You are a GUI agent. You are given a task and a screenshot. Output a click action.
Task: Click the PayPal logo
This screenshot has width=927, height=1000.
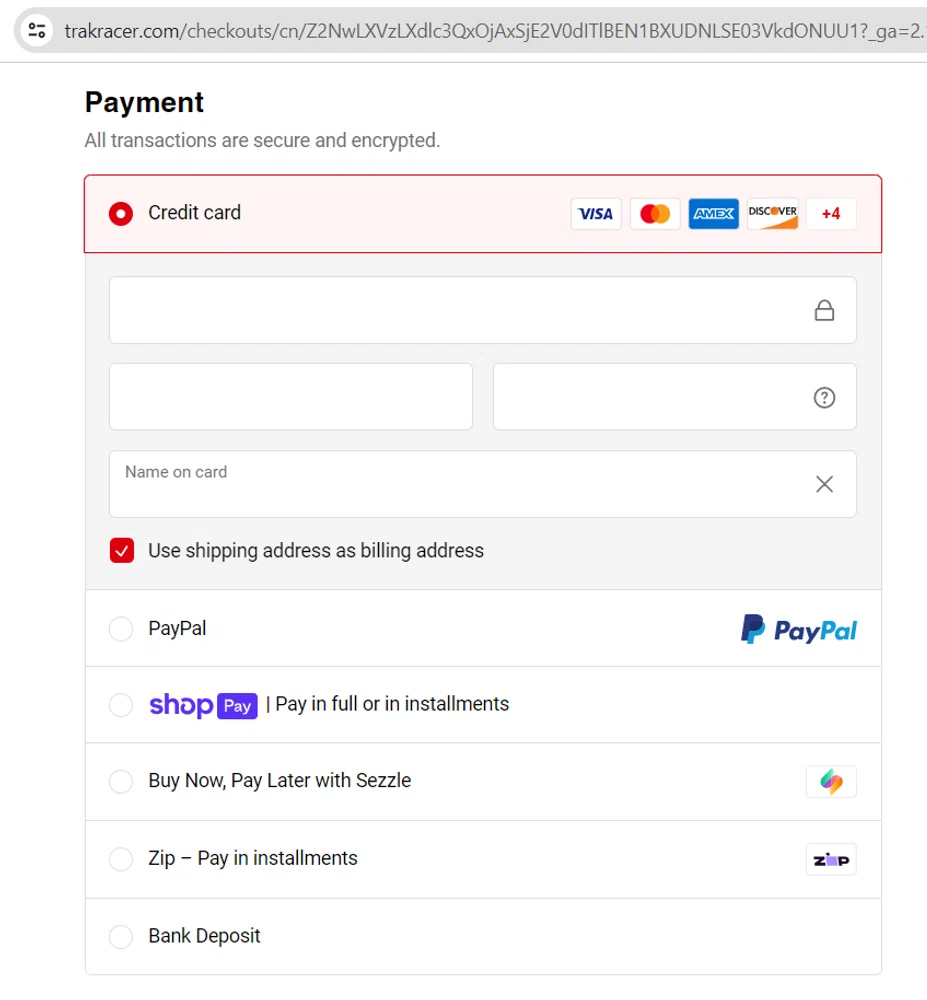coord(797,629)
